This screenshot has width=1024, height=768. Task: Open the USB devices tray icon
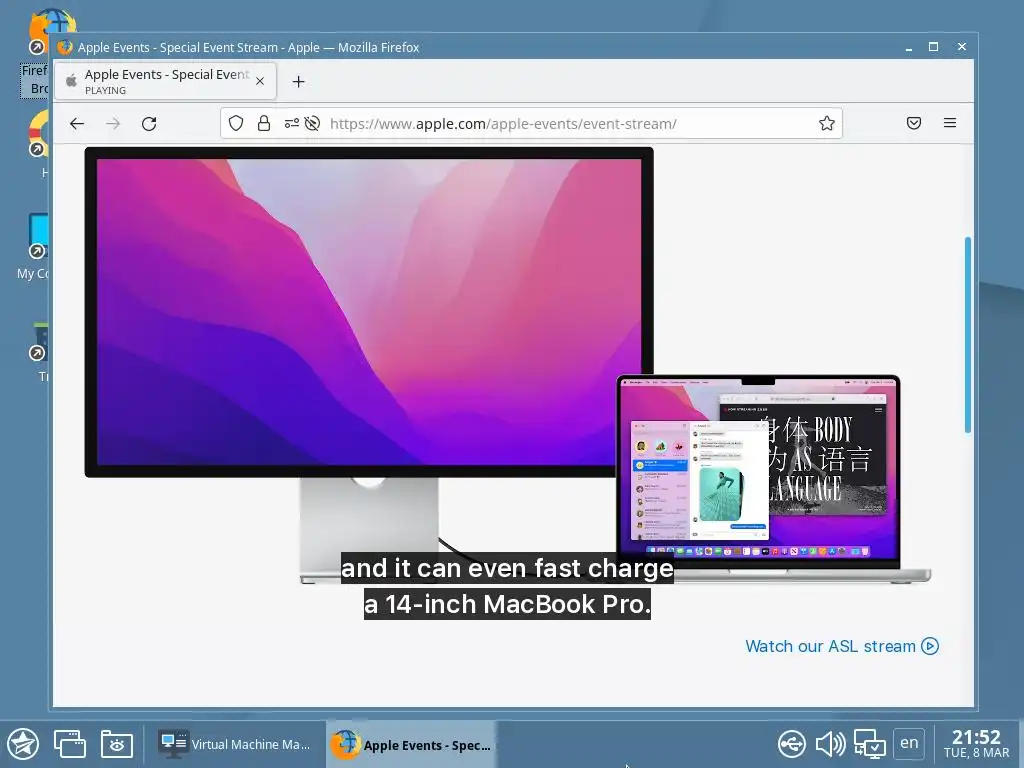792,744
